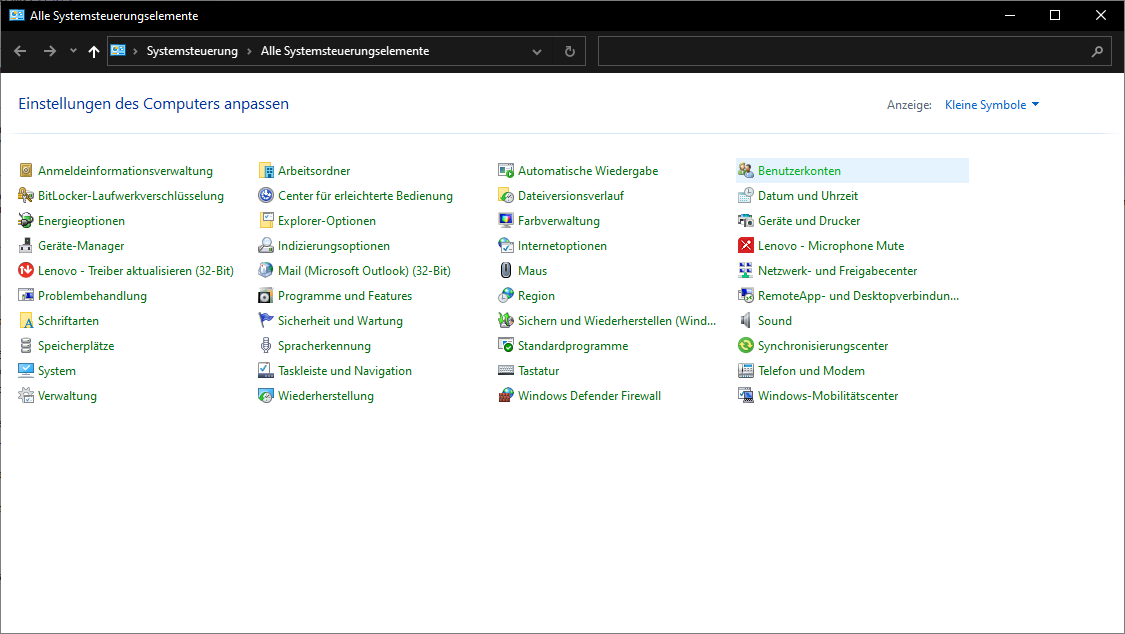The image size is (1125, 634).
Task: Click the Tastatur keyboard icon
Action: 507,371
